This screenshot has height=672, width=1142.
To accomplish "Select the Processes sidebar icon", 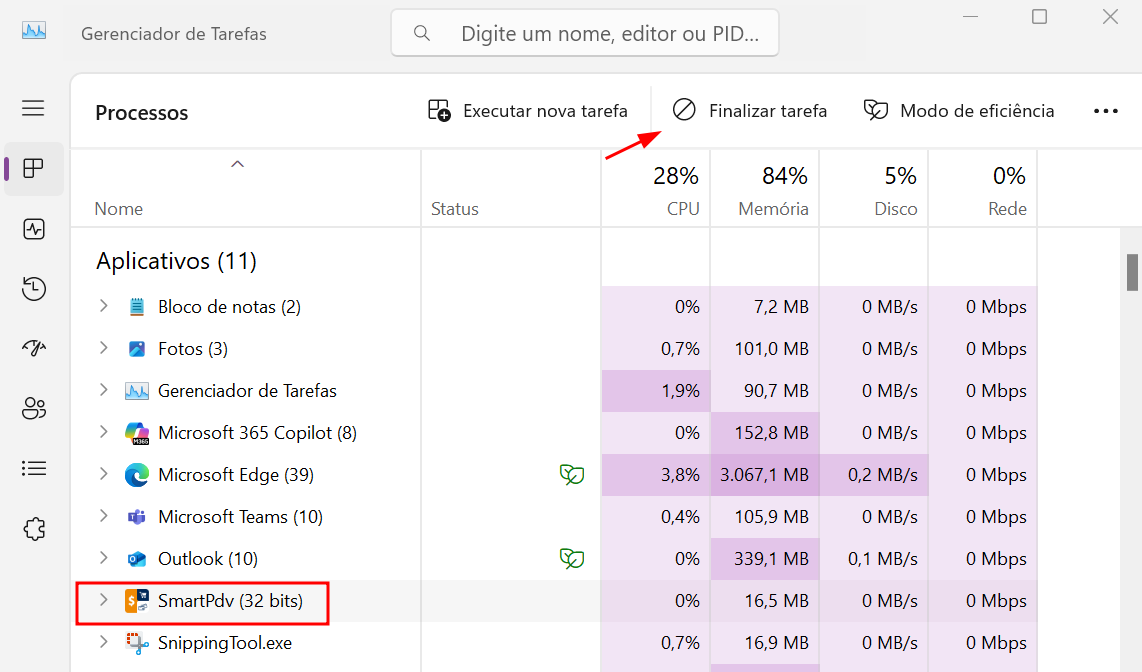I will pyautogui.click(x=34, y=169).
